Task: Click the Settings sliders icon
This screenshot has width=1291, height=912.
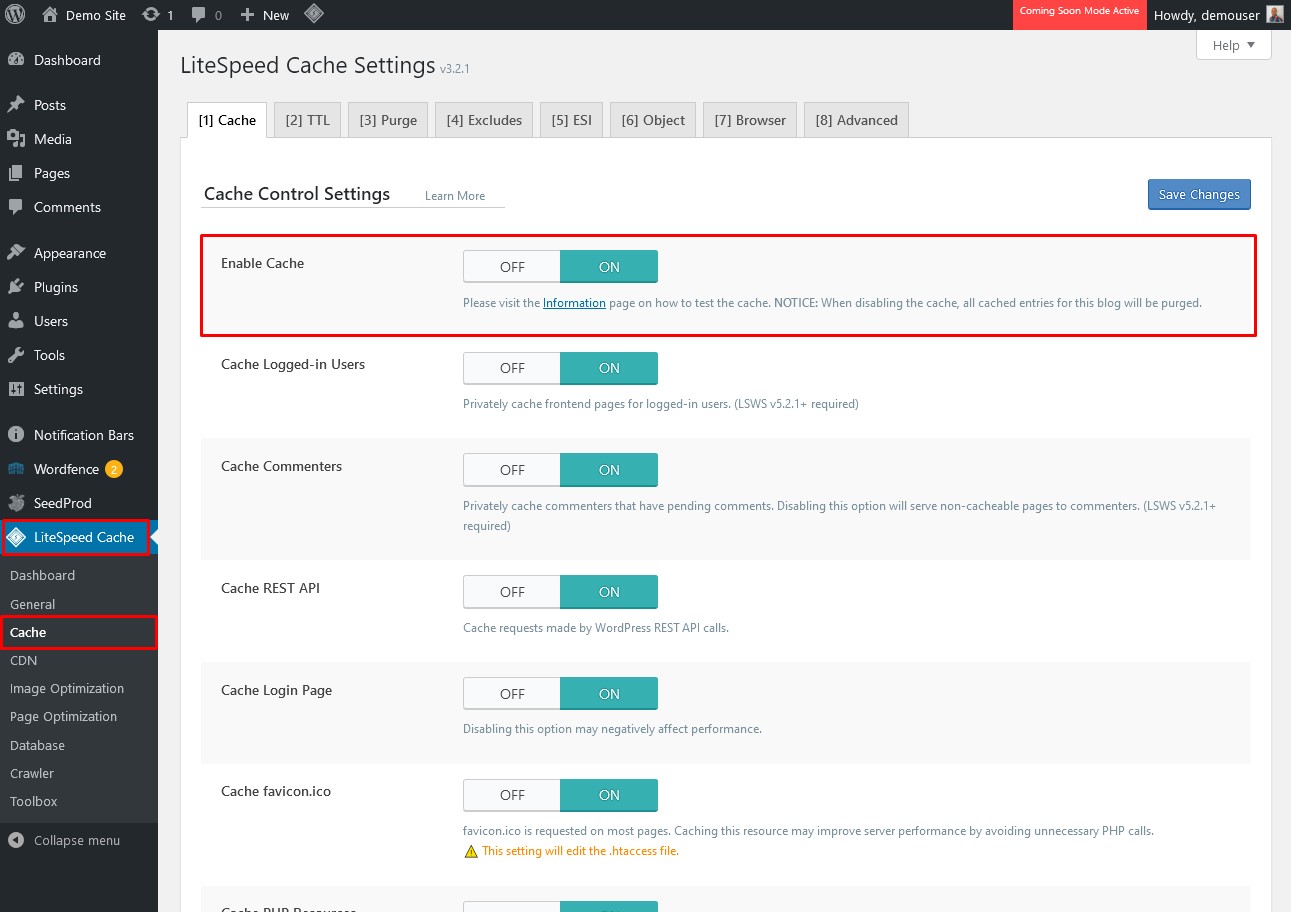Action: click(16, 389)
